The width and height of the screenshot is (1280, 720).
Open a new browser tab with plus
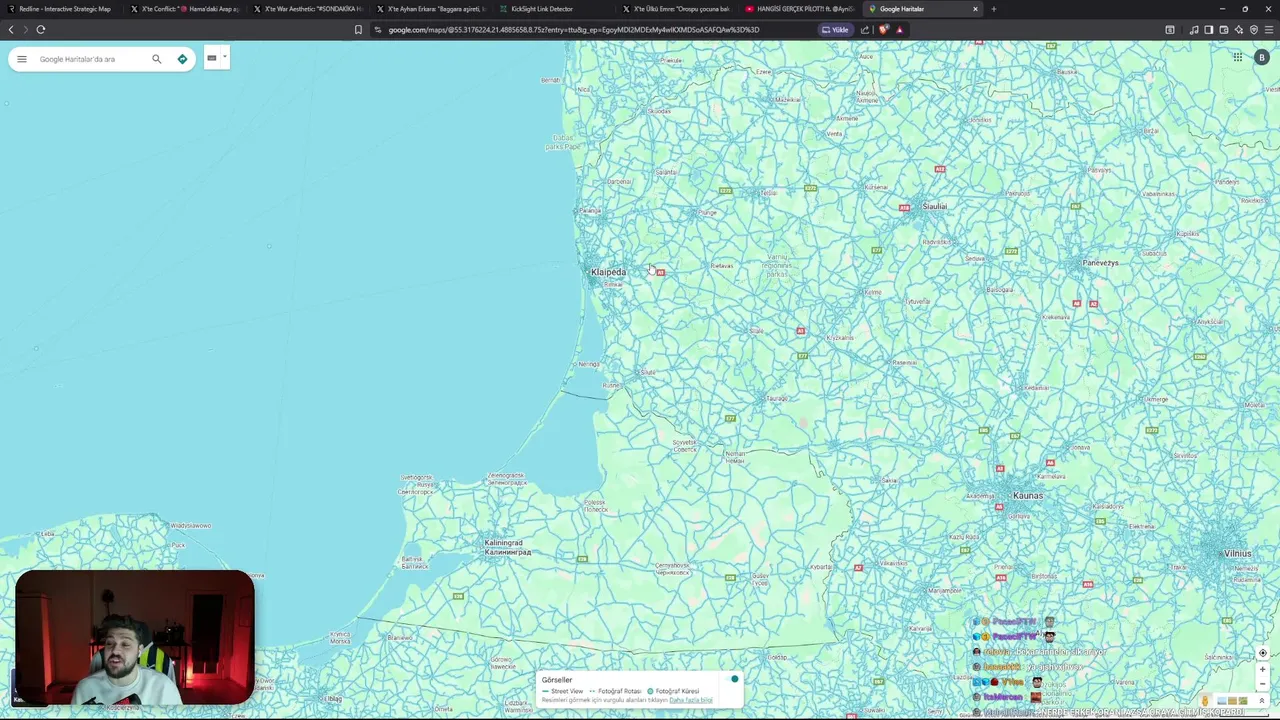point(993,9)
